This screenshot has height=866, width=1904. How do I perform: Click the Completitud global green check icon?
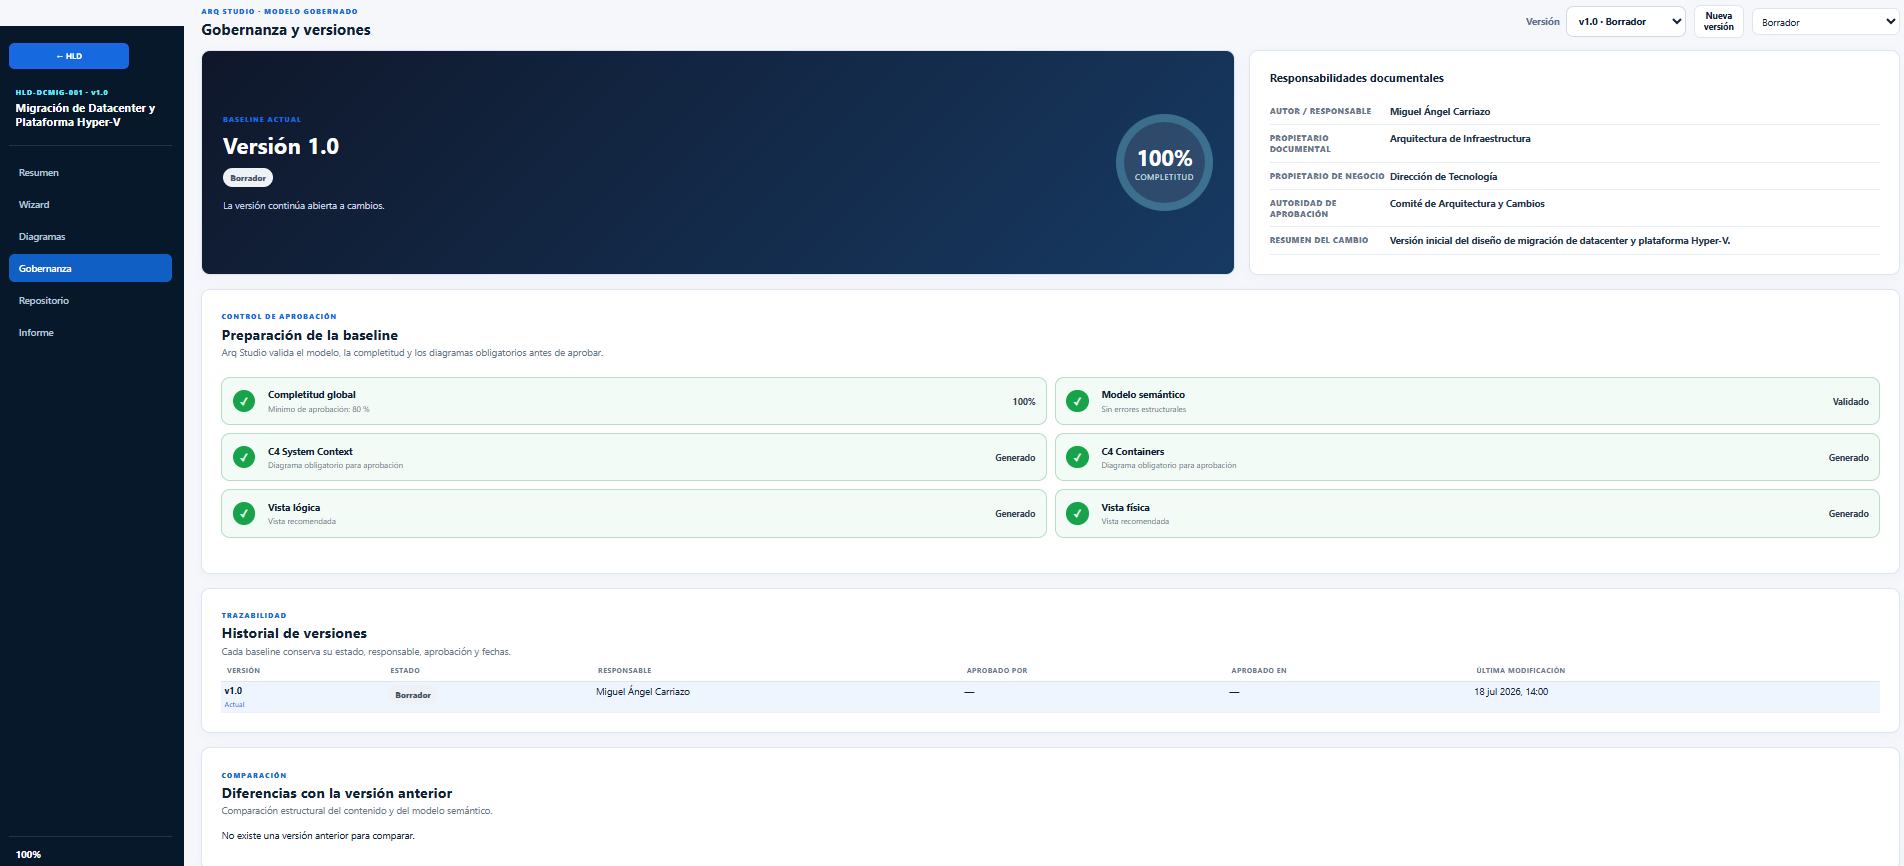tap(244, 401)
